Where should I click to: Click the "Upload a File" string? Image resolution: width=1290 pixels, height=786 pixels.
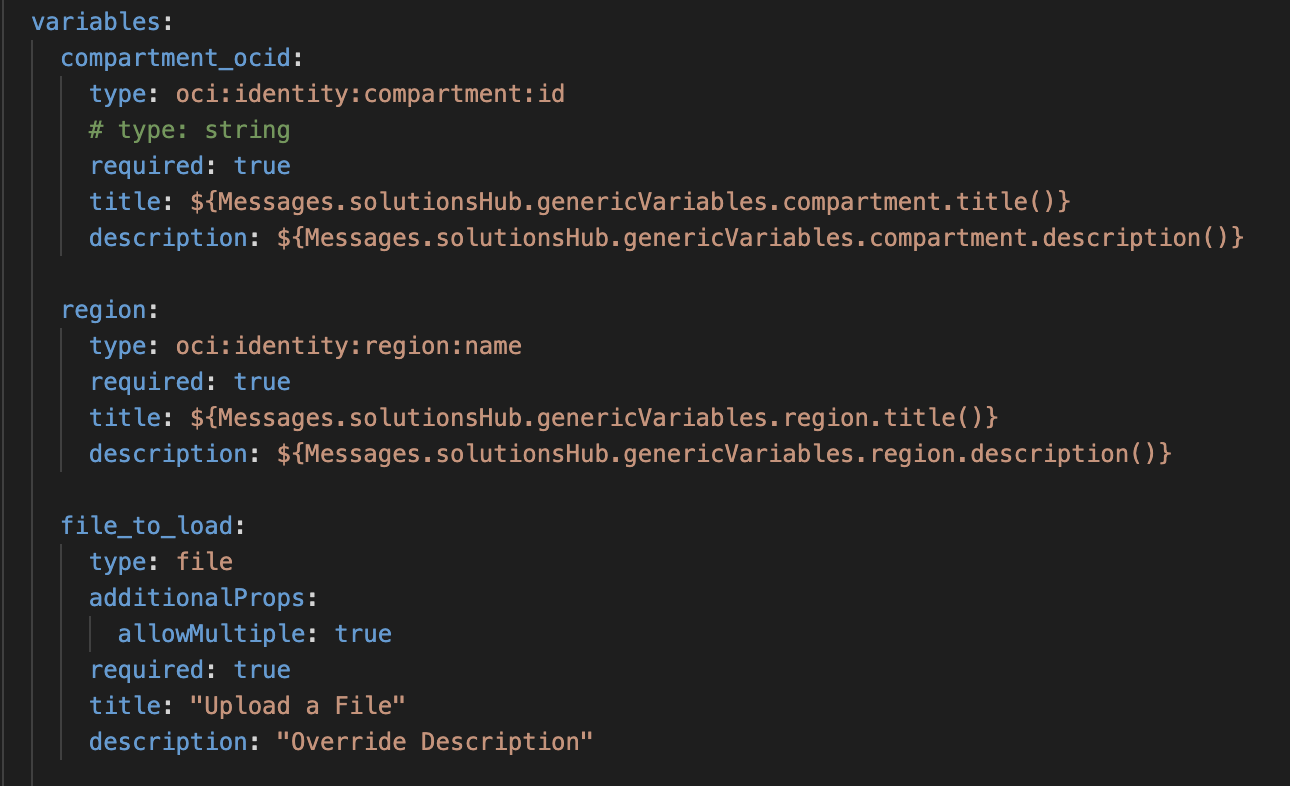(298, 706)
